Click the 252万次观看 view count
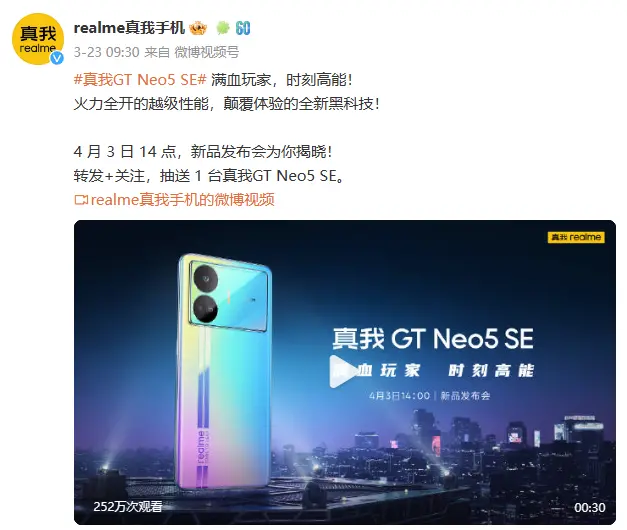 128,507
